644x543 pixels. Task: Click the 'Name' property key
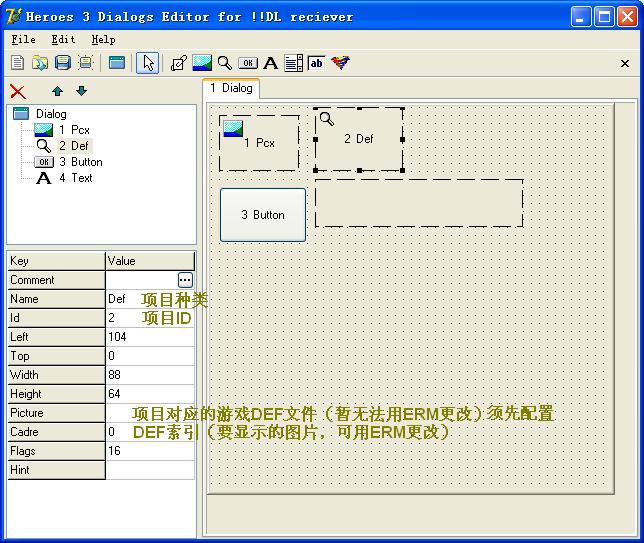56,299
